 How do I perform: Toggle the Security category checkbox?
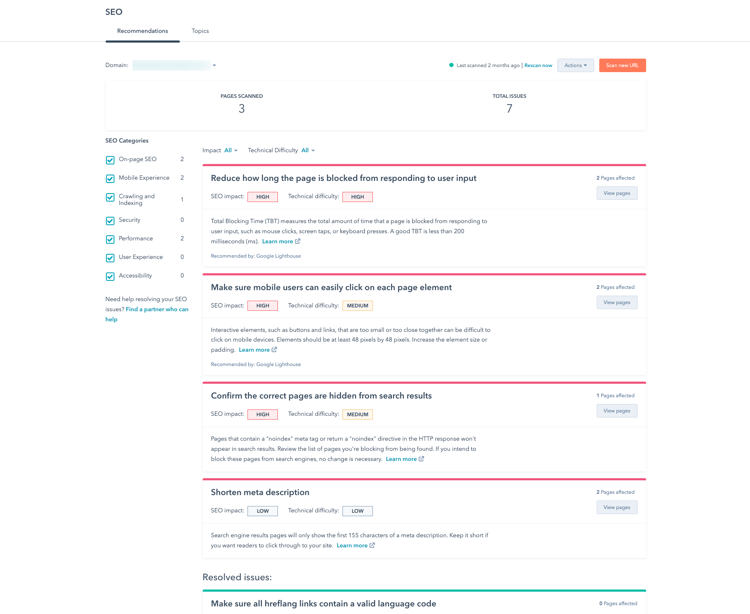click(x=110, y=220)
